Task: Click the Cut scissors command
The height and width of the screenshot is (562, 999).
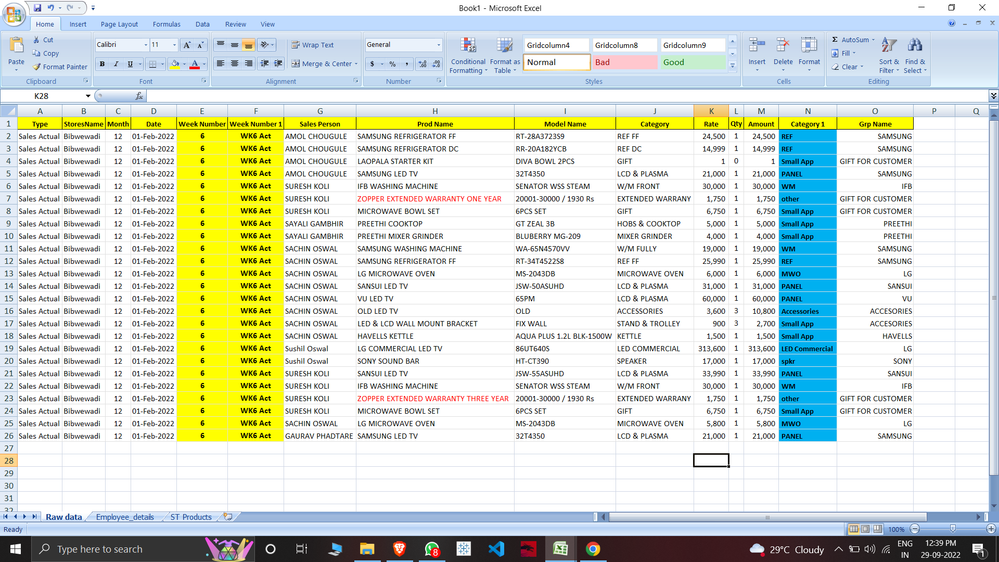Action: click(x=43, y=40)
